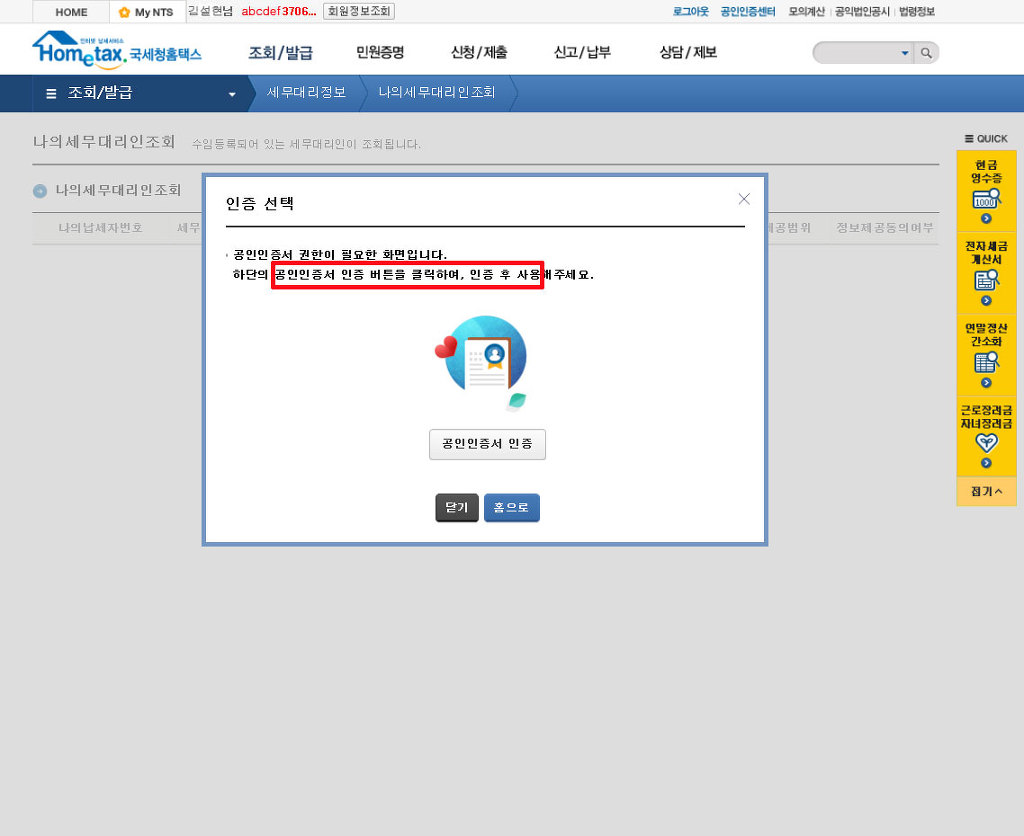1024x836 pixels.
Task: Click the arrow under 근로장려금 자녀장려금
Action: pyautogui.click(x=986, y=463)
